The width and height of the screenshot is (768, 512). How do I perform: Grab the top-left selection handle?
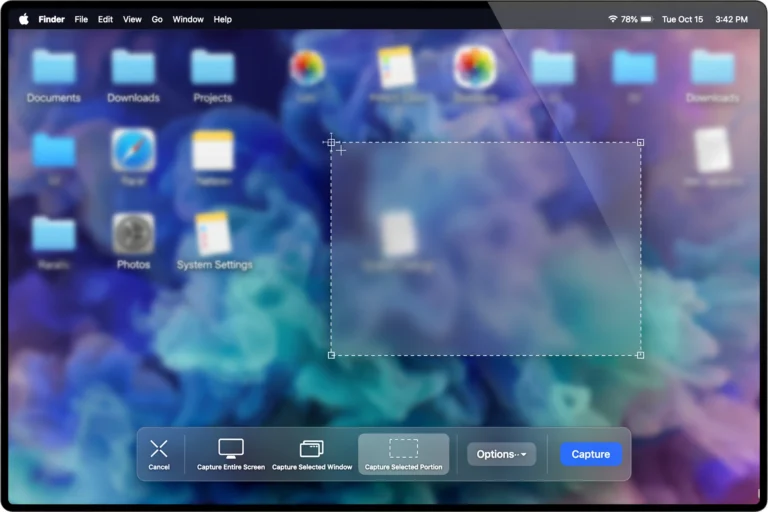click(x=331, y=143)
